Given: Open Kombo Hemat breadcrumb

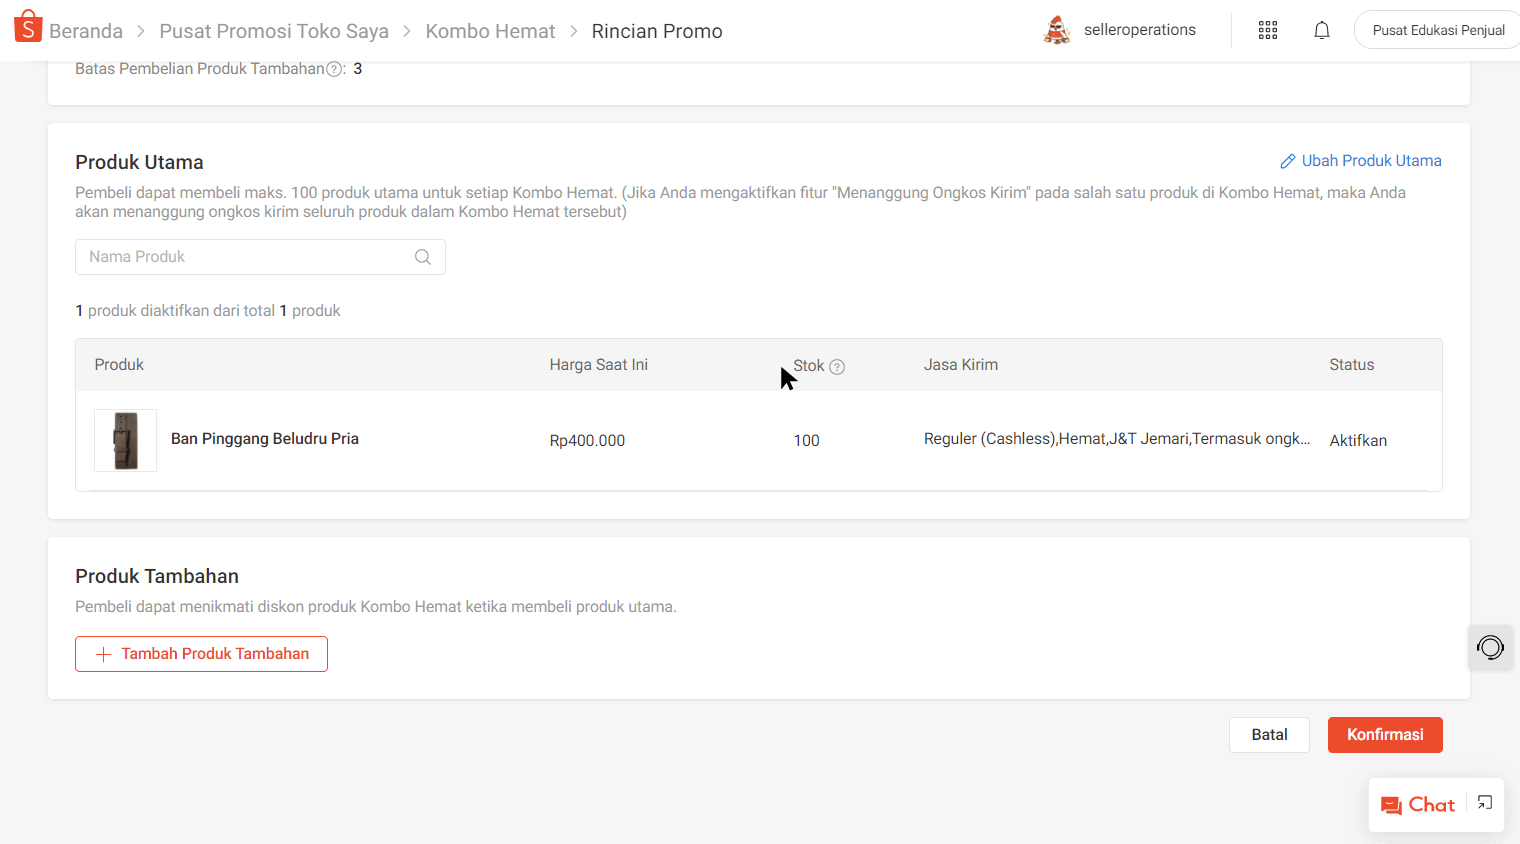Looking at the screenshot, I should [490, 31].
